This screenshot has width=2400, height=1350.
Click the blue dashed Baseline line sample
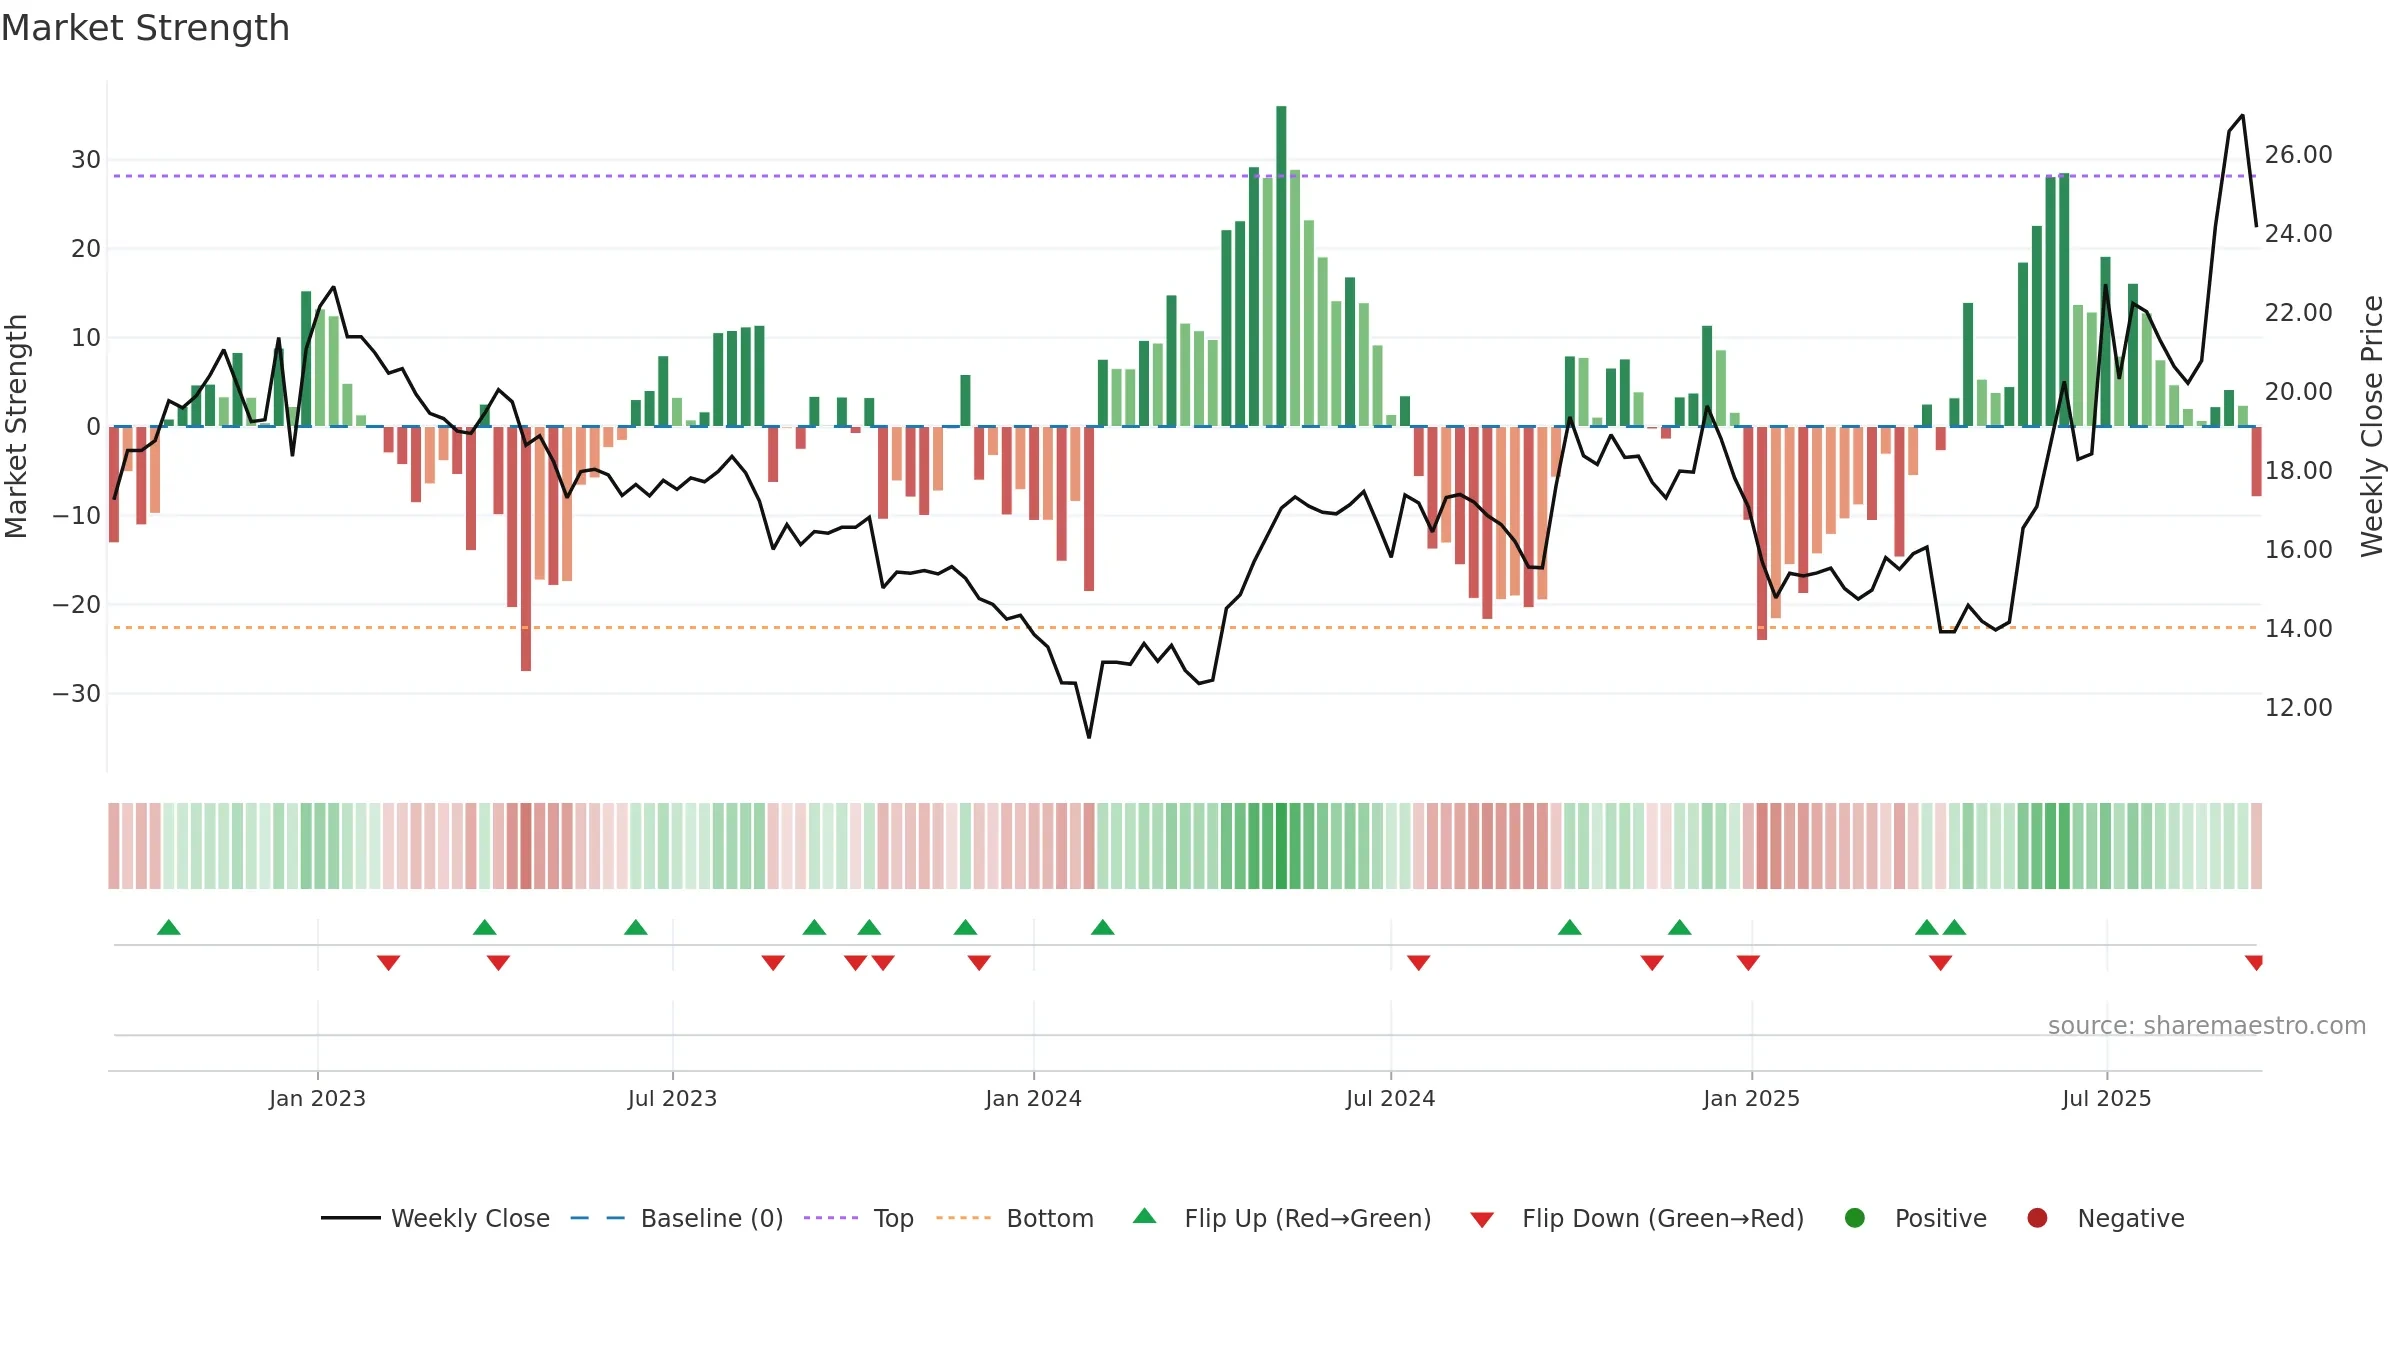[x=598, y=1218]
